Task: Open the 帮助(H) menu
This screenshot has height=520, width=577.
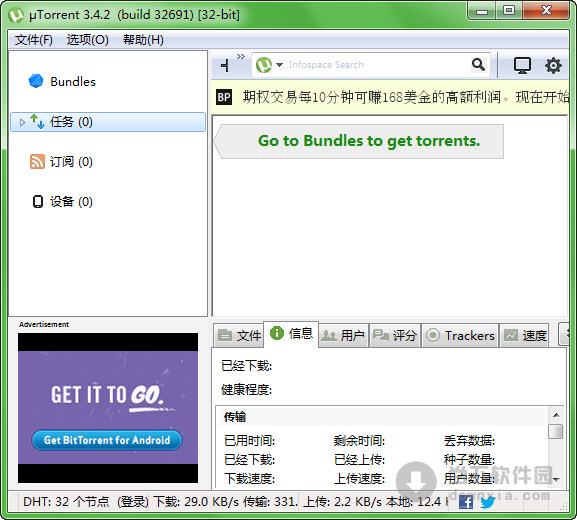Action: point(143,40)
